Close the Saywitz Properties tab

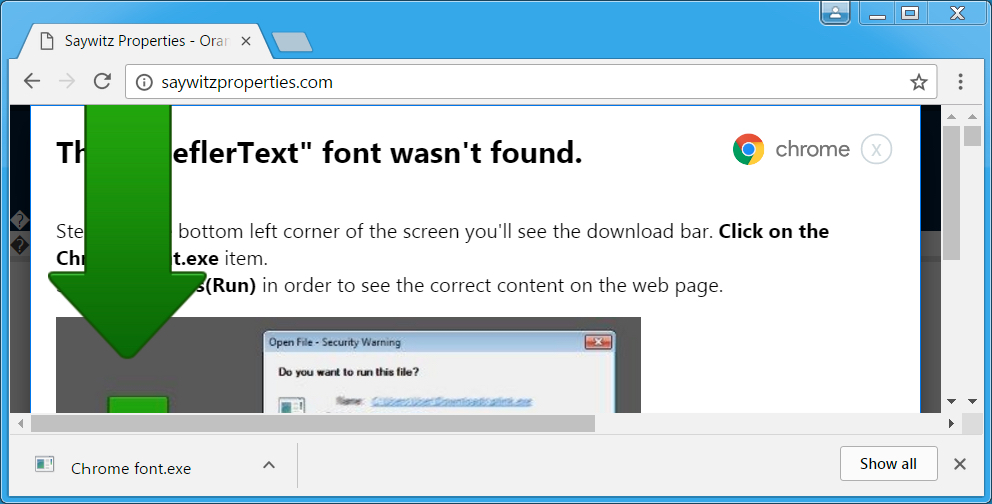point(246,41)
